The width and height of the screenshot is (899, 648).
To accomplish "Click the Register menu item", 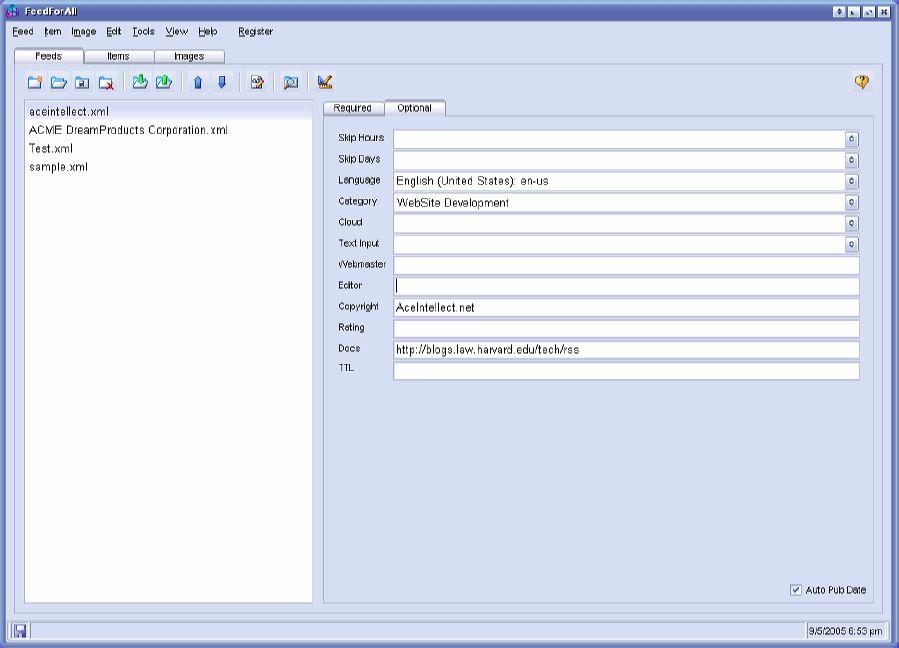I will (255, 31).
